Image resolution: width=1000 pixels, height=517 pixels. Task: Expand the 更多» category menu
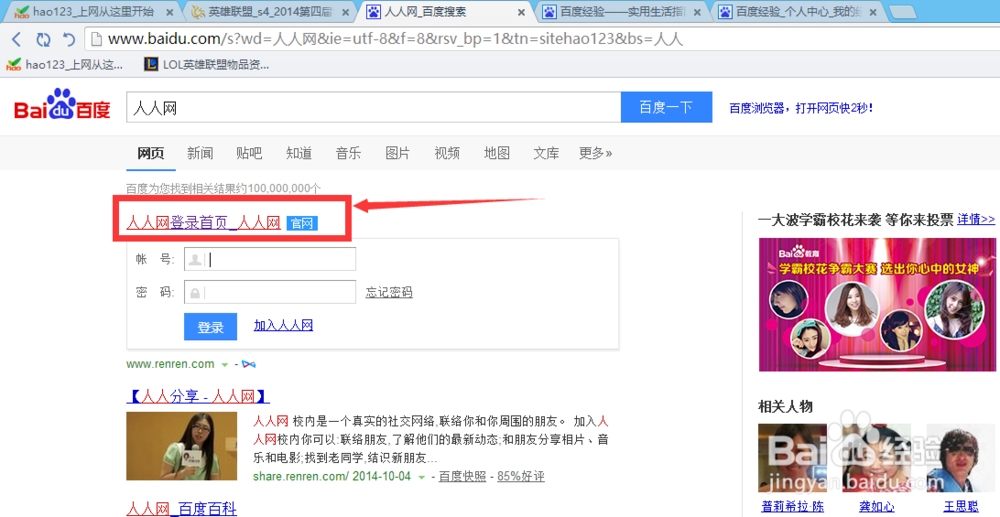(x=596, y=153)
